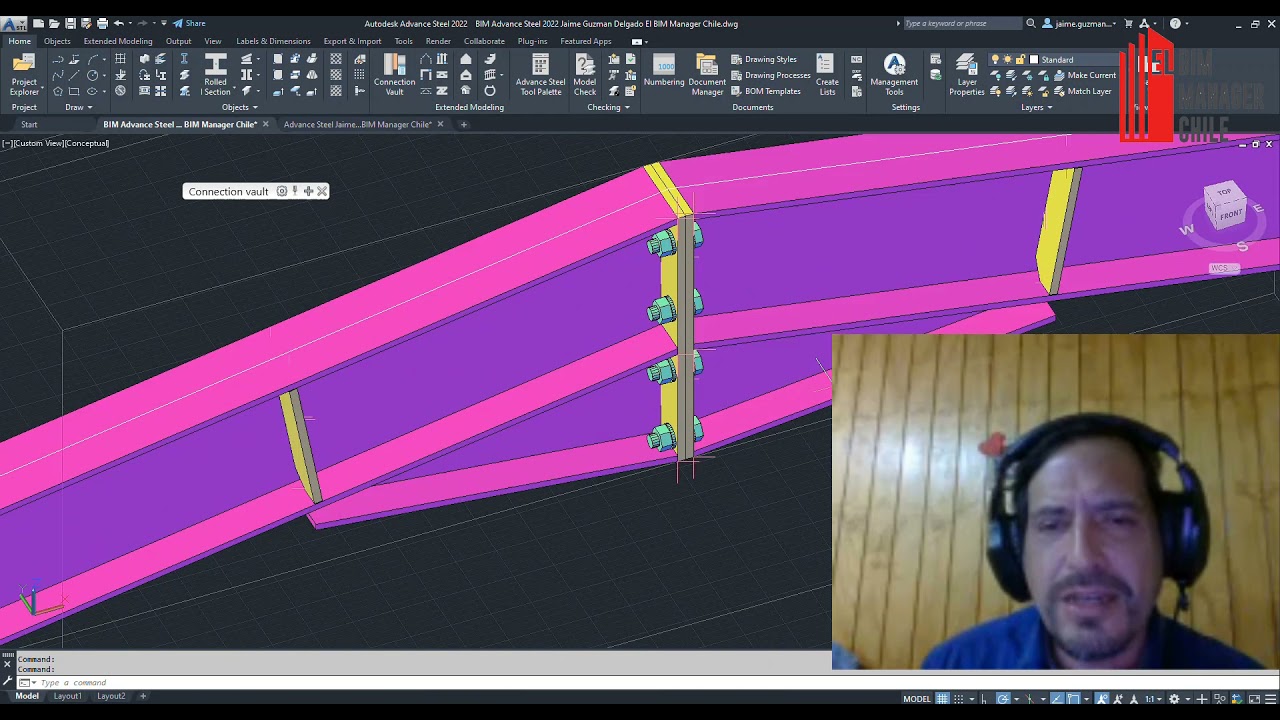Expand the Checking panel dropdown
Screen dimensions: 1280x720
(x=608, y=107)
